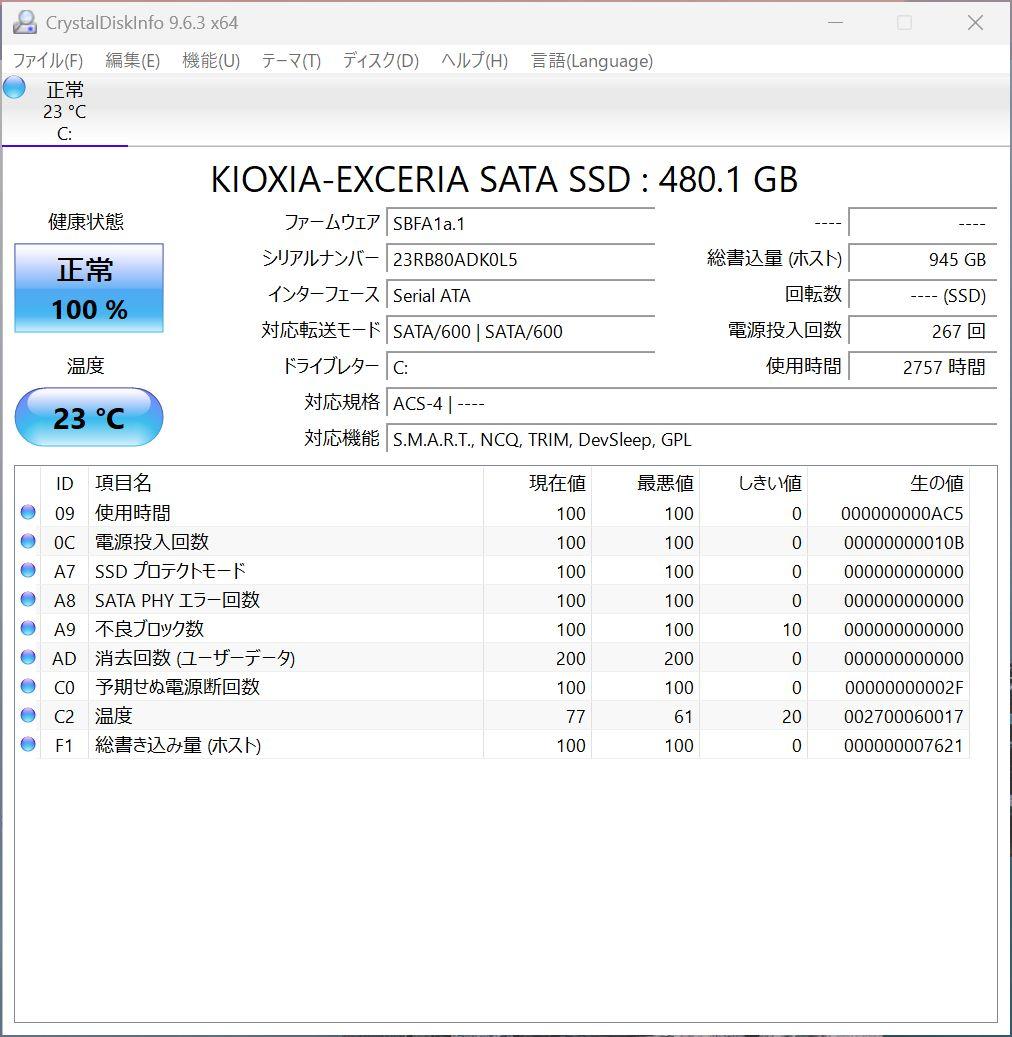Open the 機能(U) menu for settings options
Image resolution: width=1012 pixels, height=1037 pixels.
[x=210, y=61]
